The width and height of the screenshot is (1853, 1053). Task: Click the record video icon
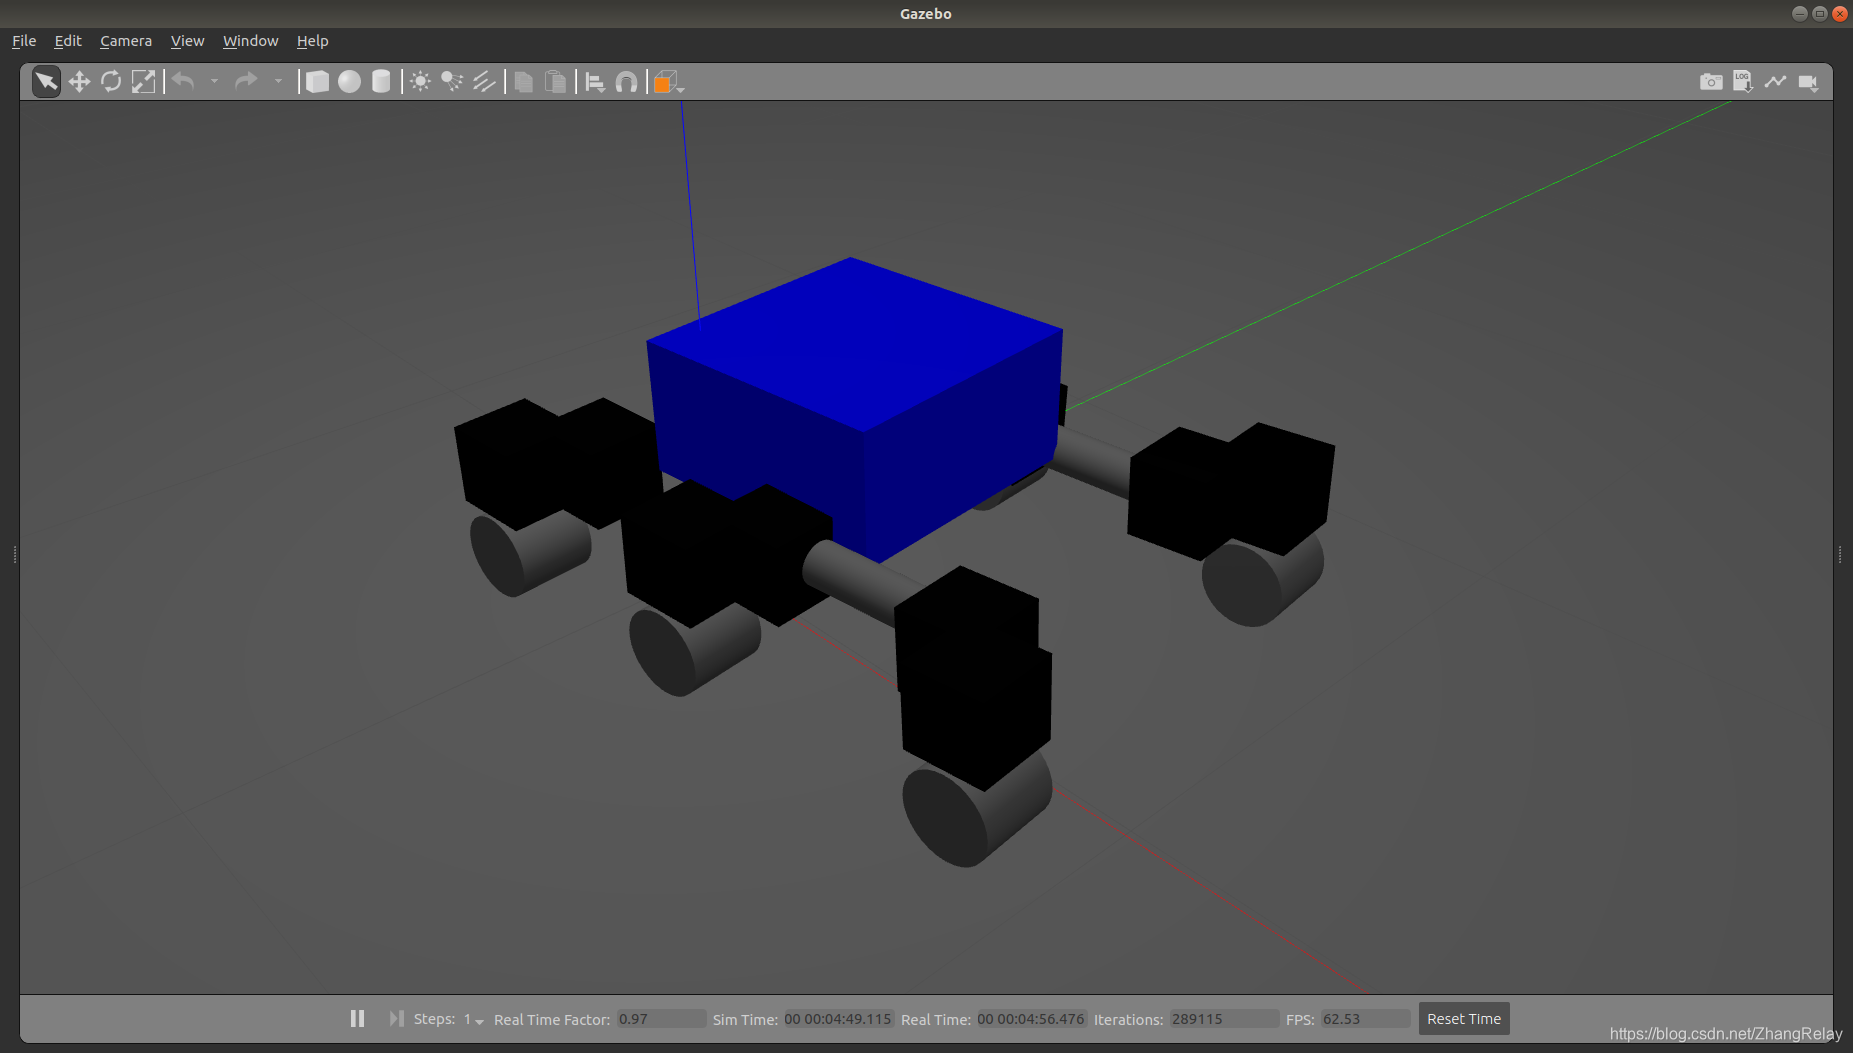tap(1808, 82)
